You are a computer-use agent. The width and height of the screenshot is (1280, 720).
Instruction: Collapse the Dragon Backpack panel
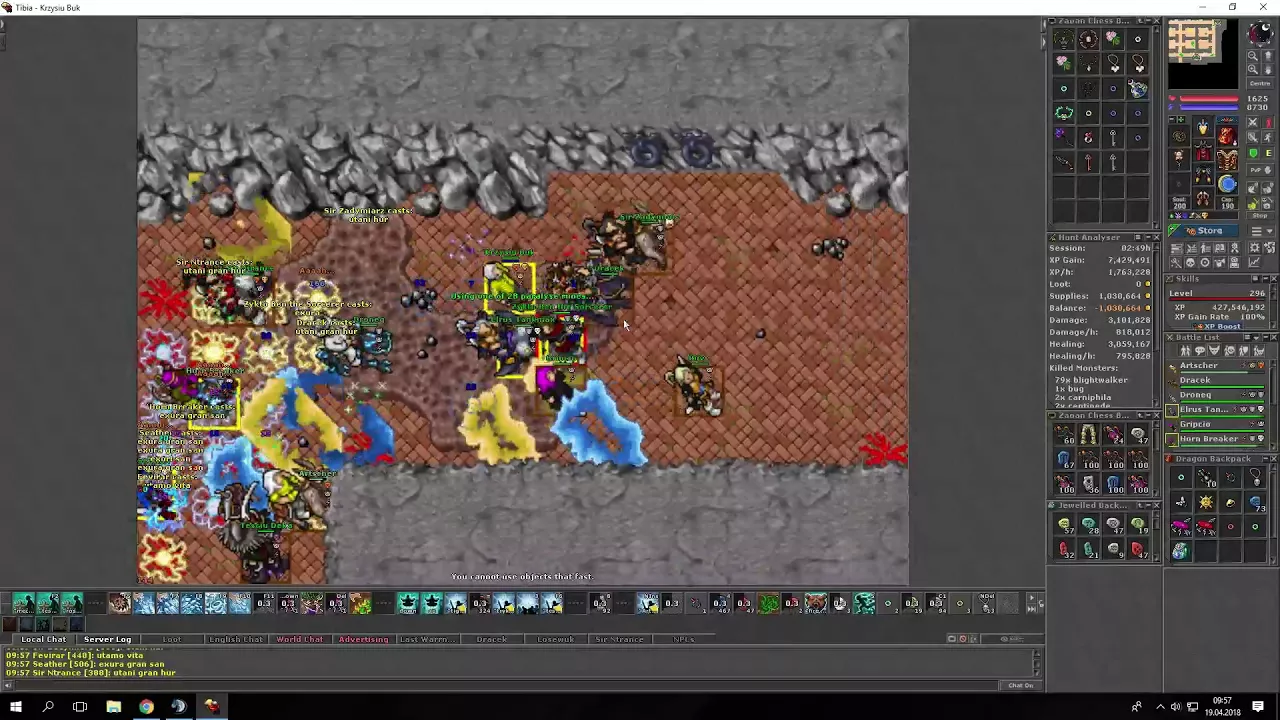(1265, 459)
